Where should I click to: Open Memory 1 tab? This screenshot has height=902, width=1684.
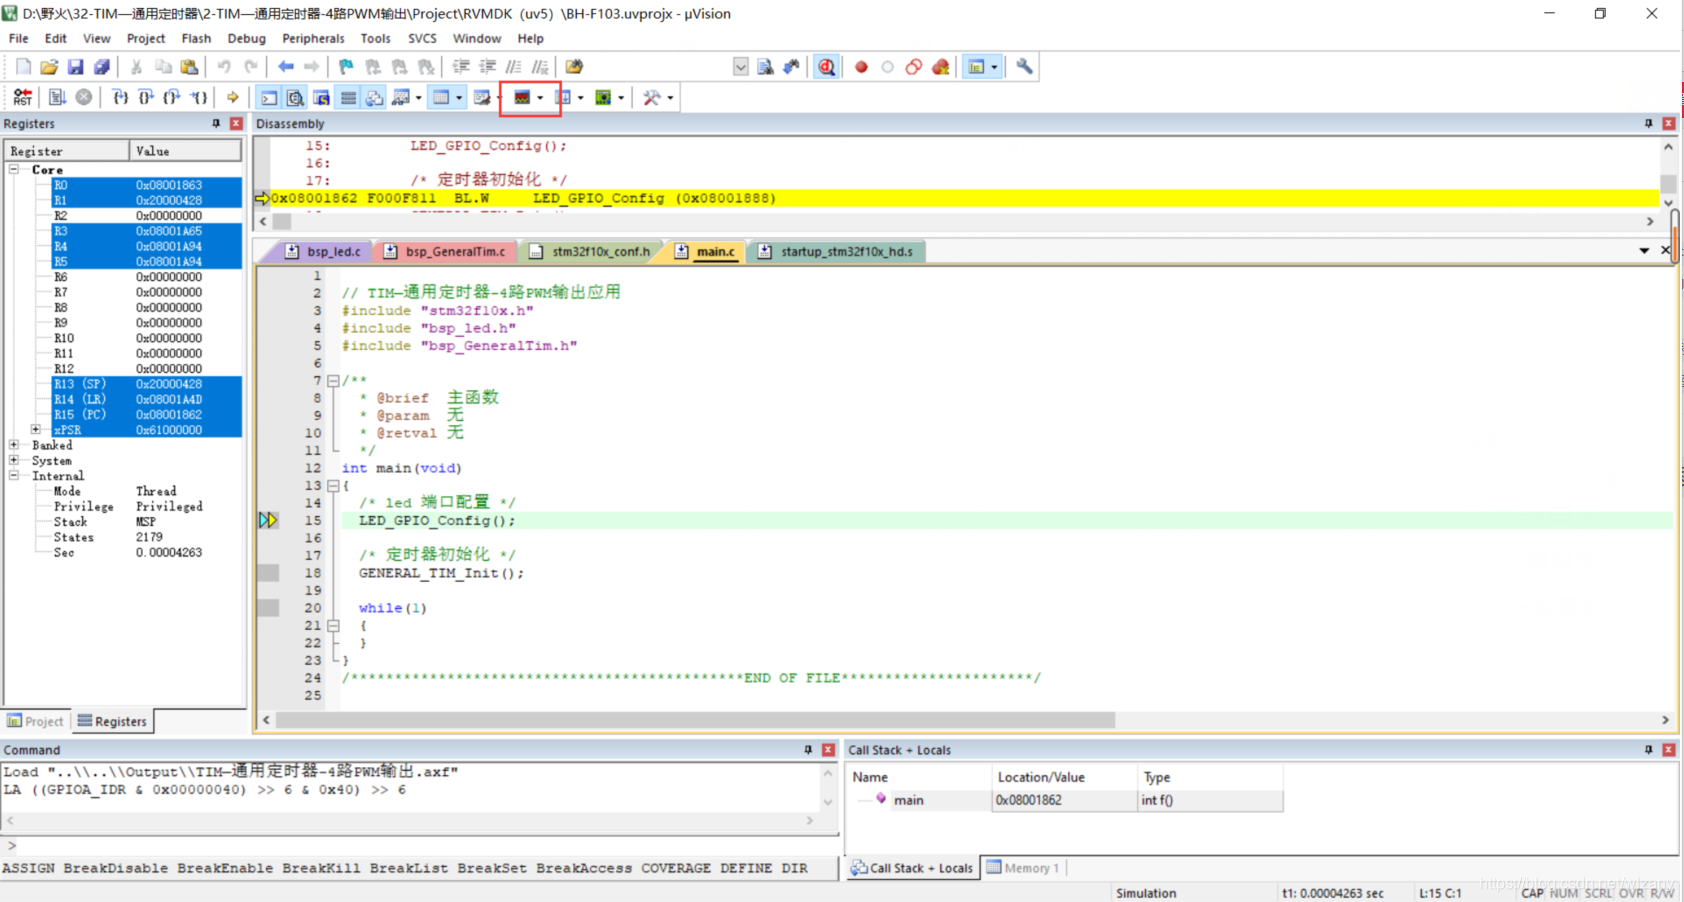[1023, 868]
